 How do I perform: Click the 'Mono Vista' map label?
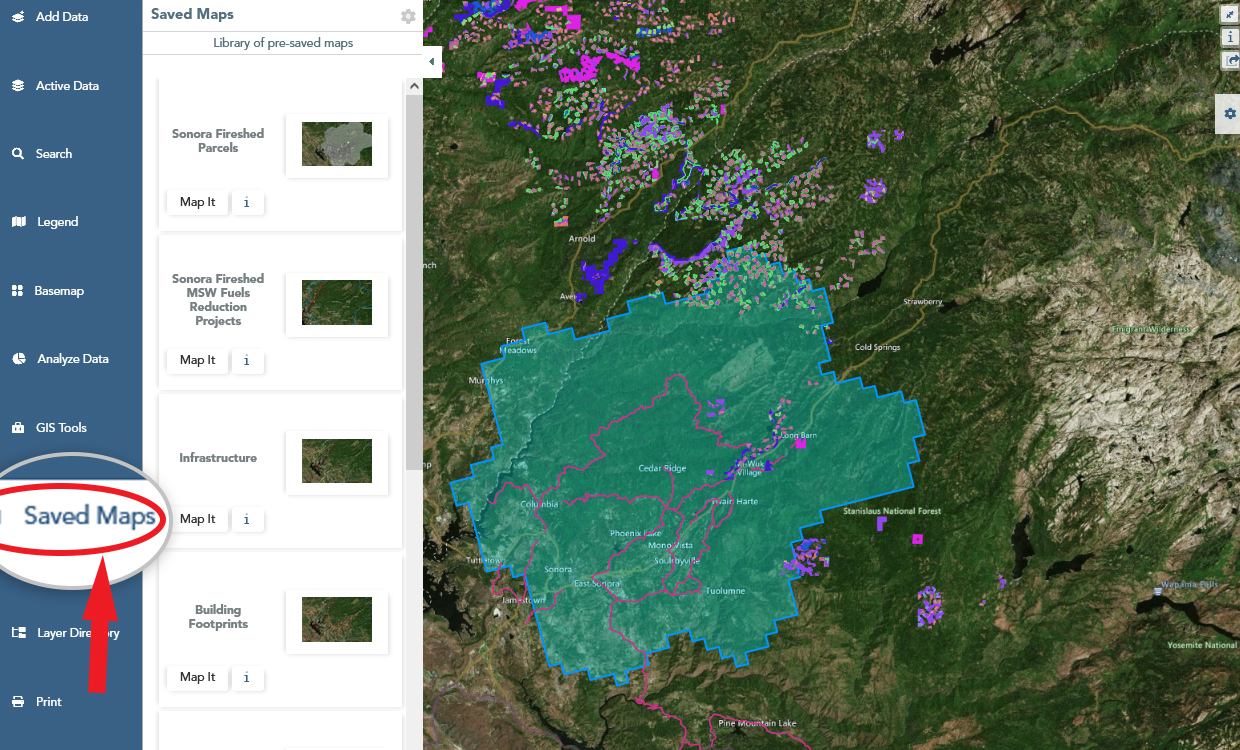pos(670,546)
